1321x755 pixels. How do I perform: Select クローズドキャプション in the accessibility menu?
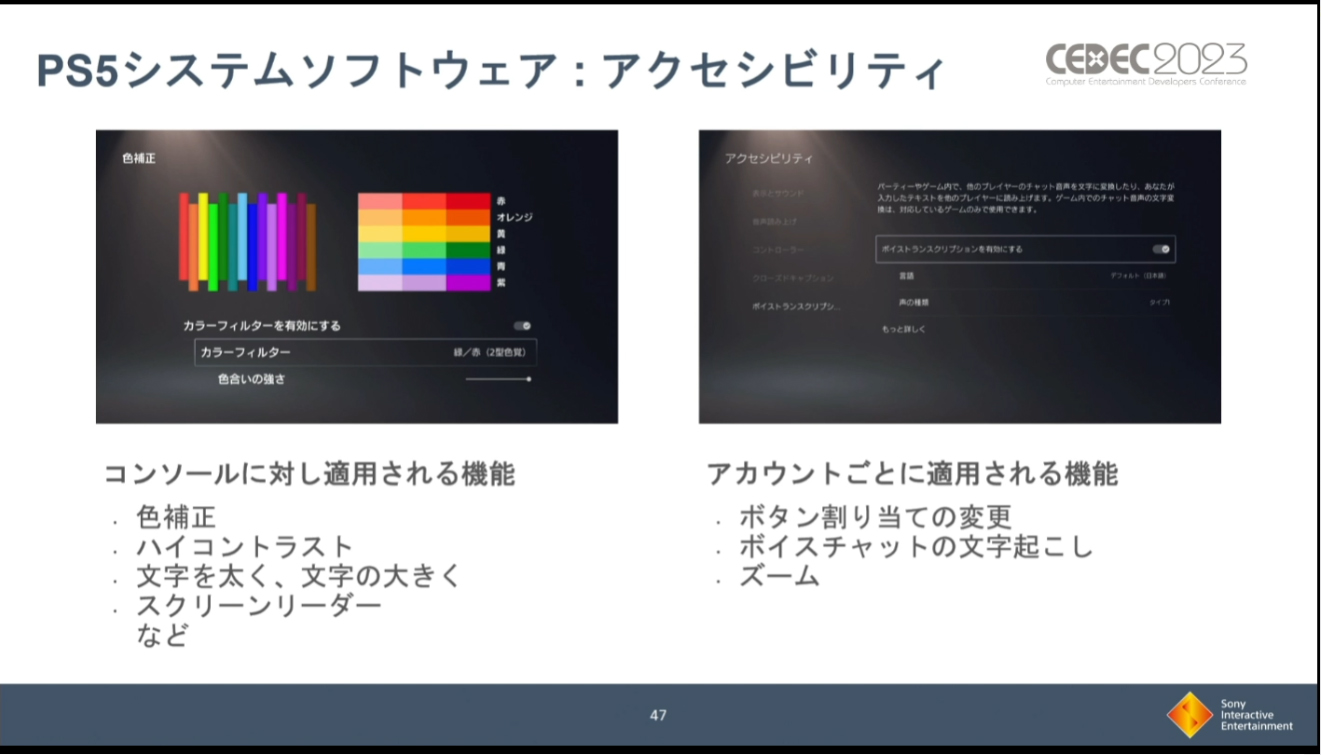(793, 278)
